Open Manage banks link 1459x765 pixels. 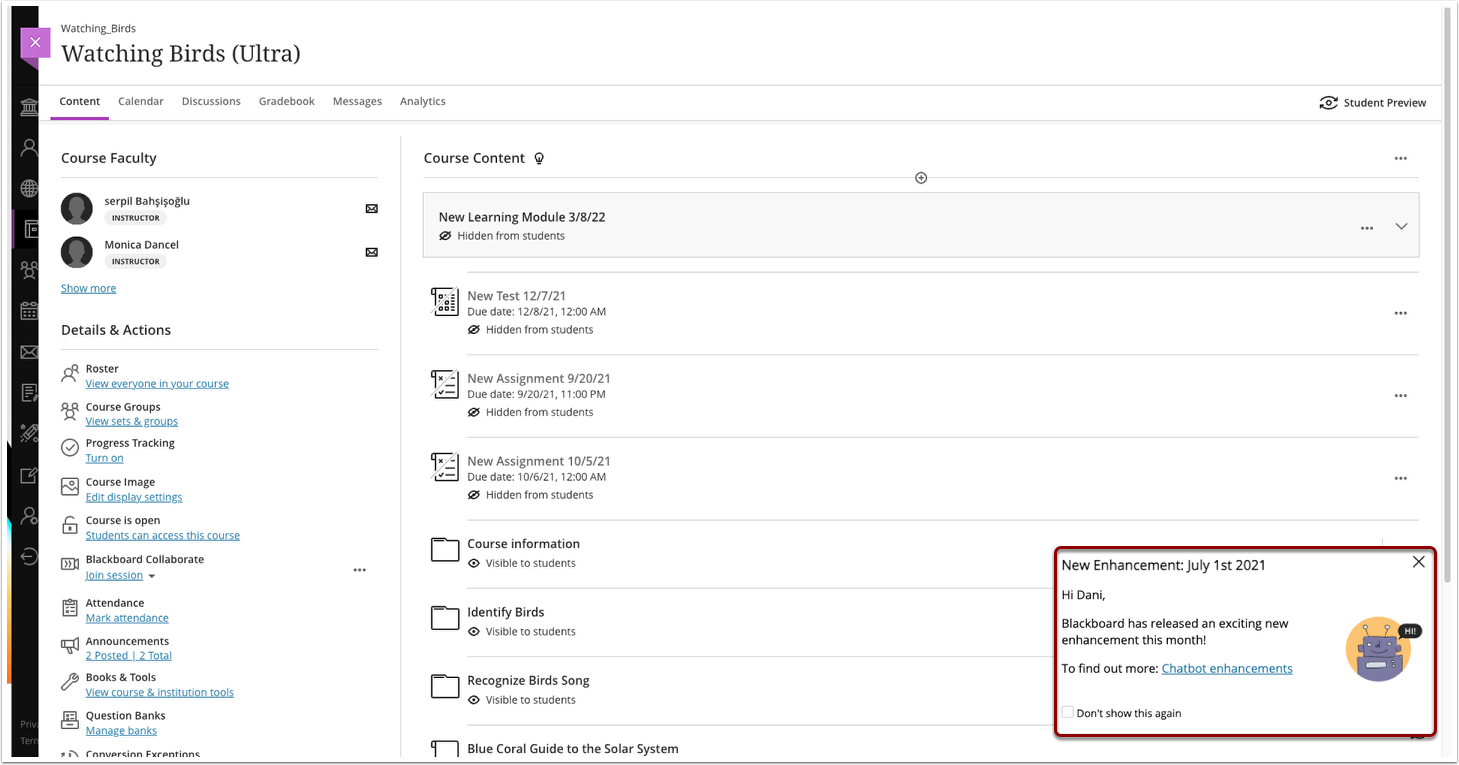[121, 731]
